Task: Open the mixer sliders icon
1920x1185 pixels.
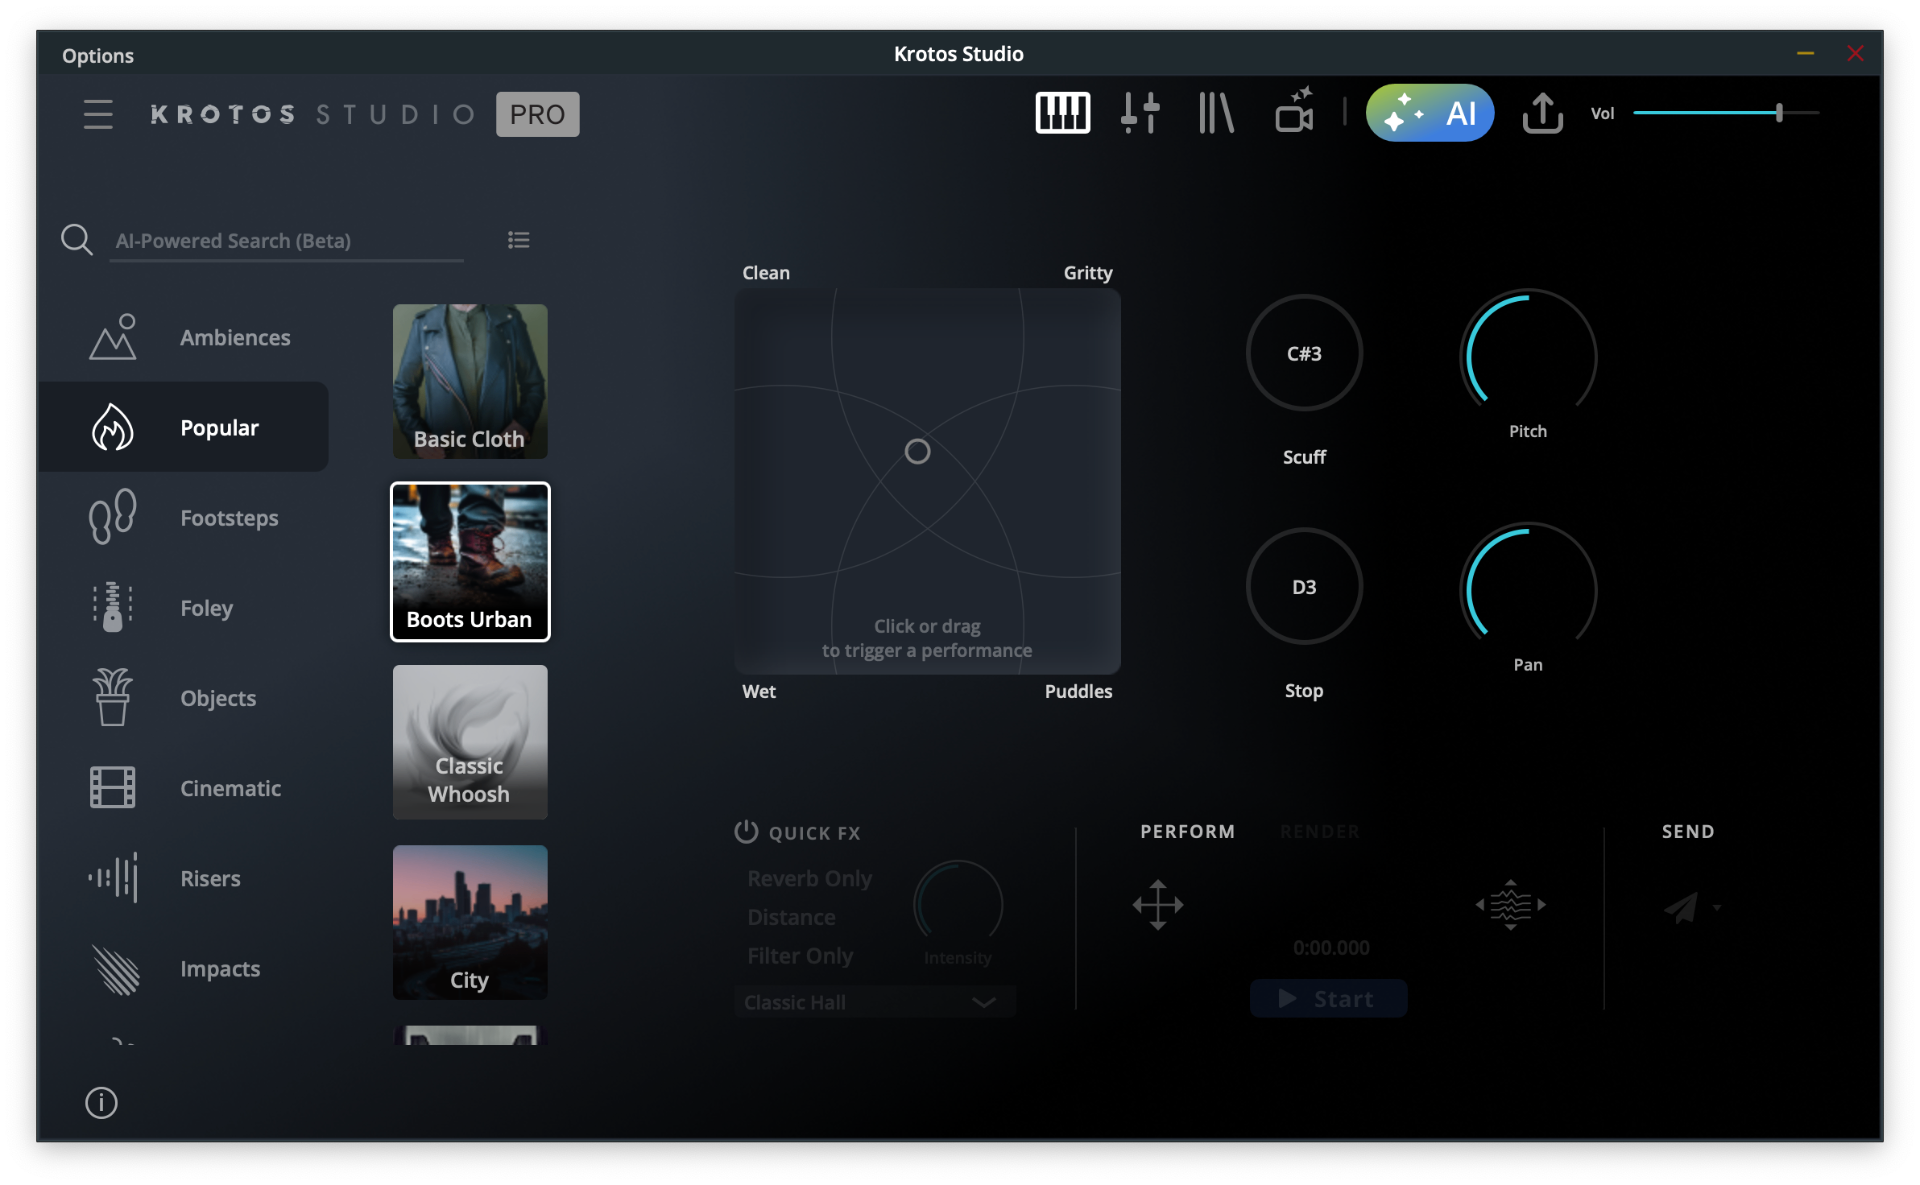Action: coord(1139,113)
